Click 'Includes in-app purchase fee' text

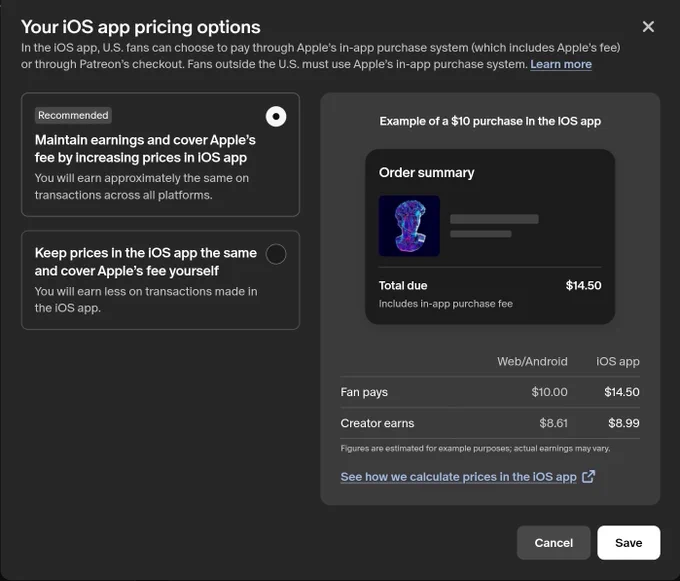pyautogui.click(x=445, y=304)
